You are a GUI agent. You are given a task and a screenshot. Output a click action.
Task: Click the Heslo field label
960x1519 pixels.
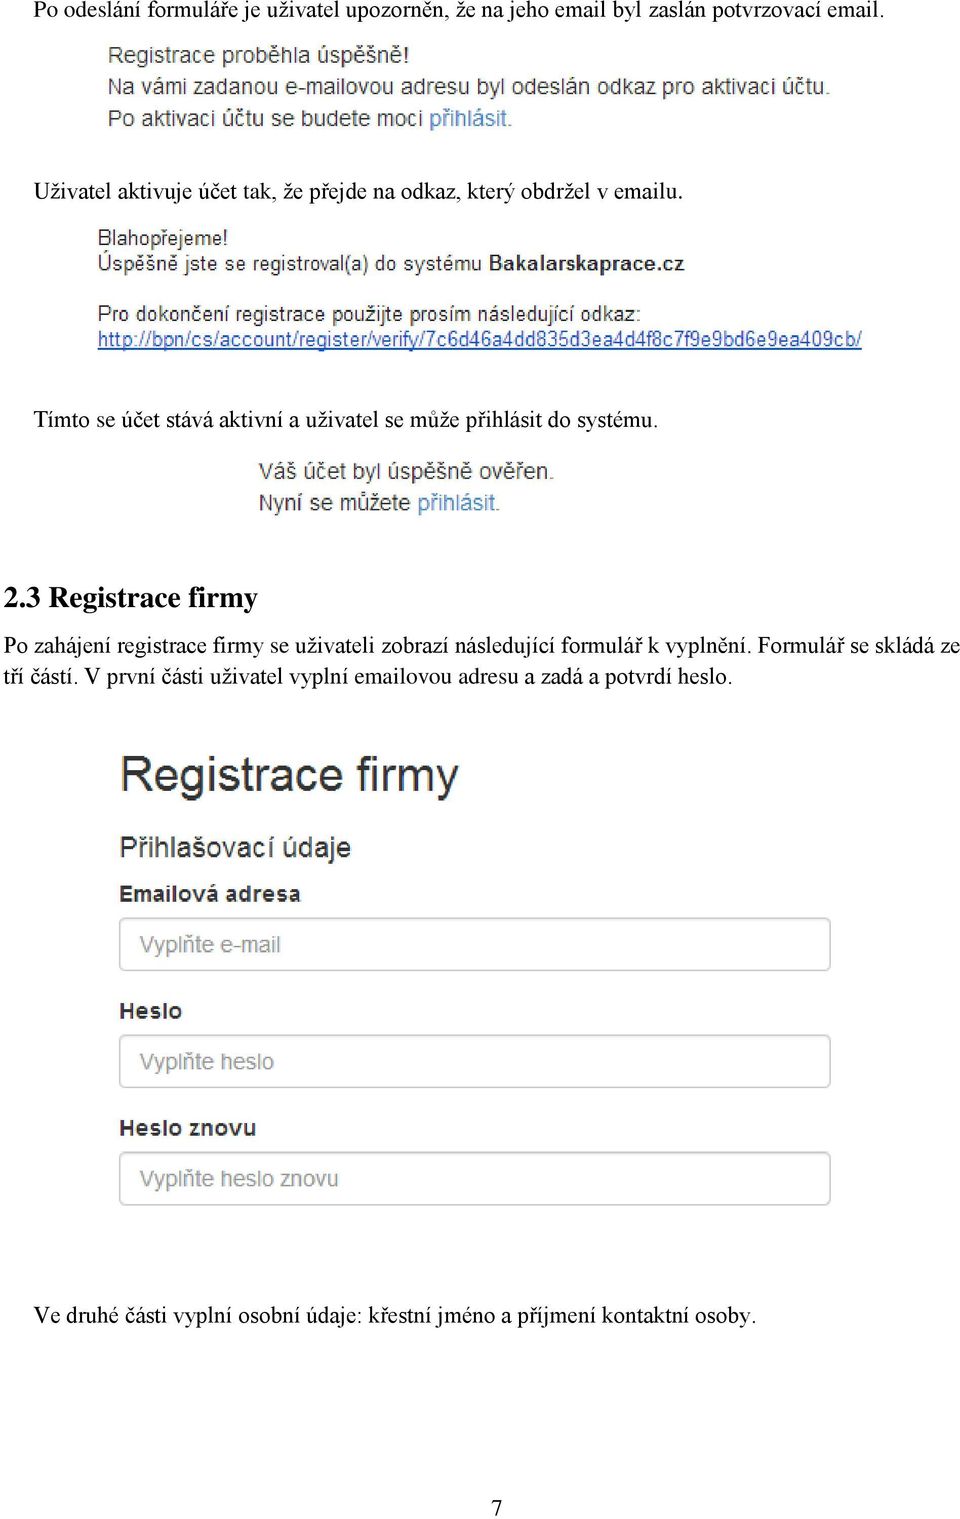(x=151, y=1011)
